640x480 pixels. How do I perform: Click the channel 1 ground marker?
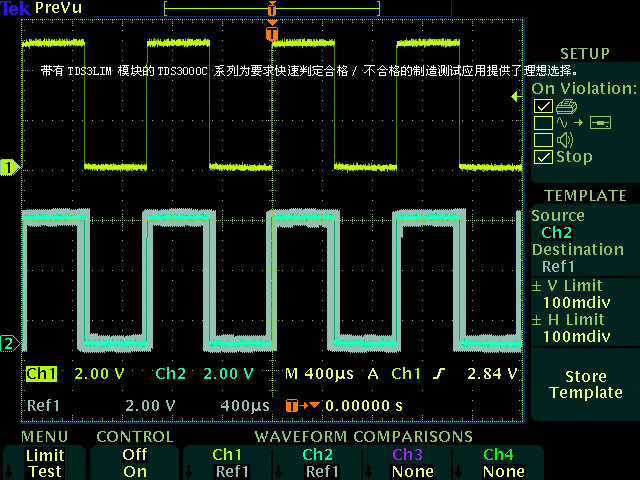pyautogui.click(x=10, y=167)
